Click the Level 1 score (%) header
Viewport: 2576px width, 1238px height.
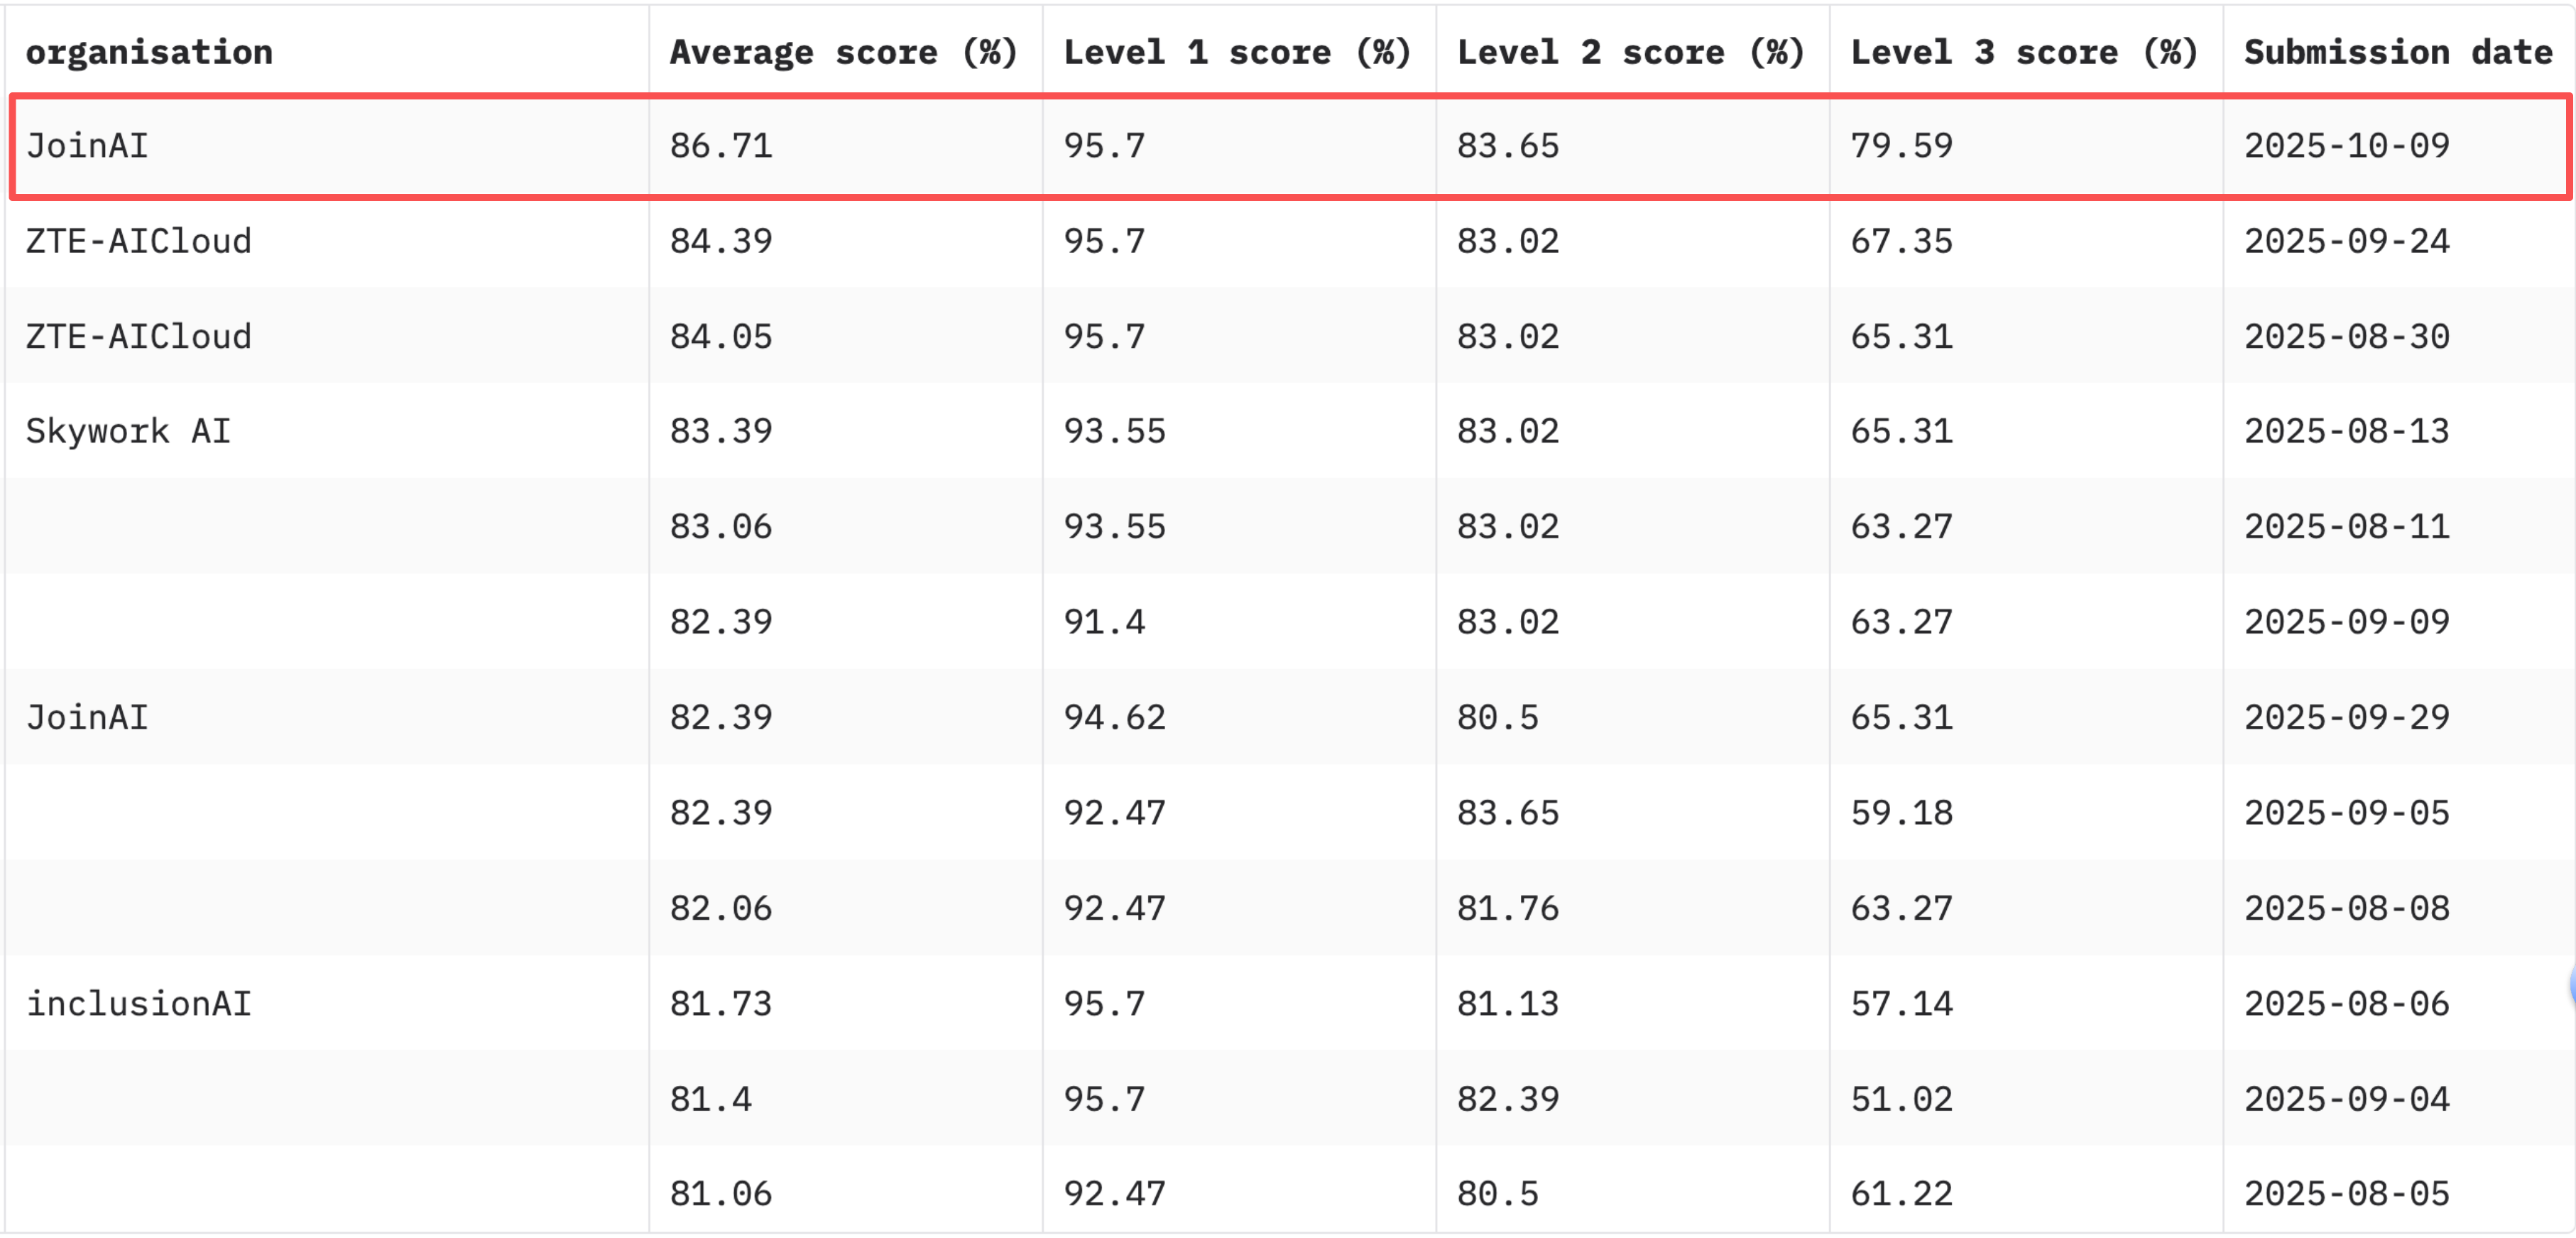click(x=1236, y=52)
